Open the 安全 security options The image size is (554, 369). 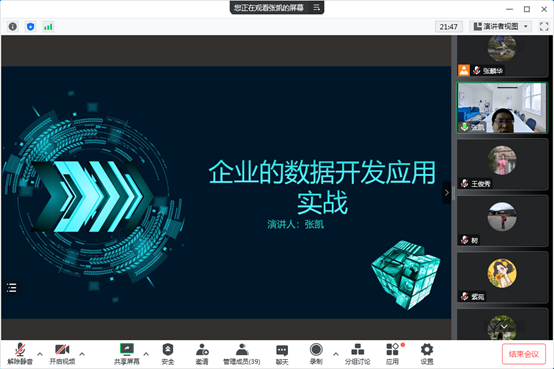click(168, 354)
